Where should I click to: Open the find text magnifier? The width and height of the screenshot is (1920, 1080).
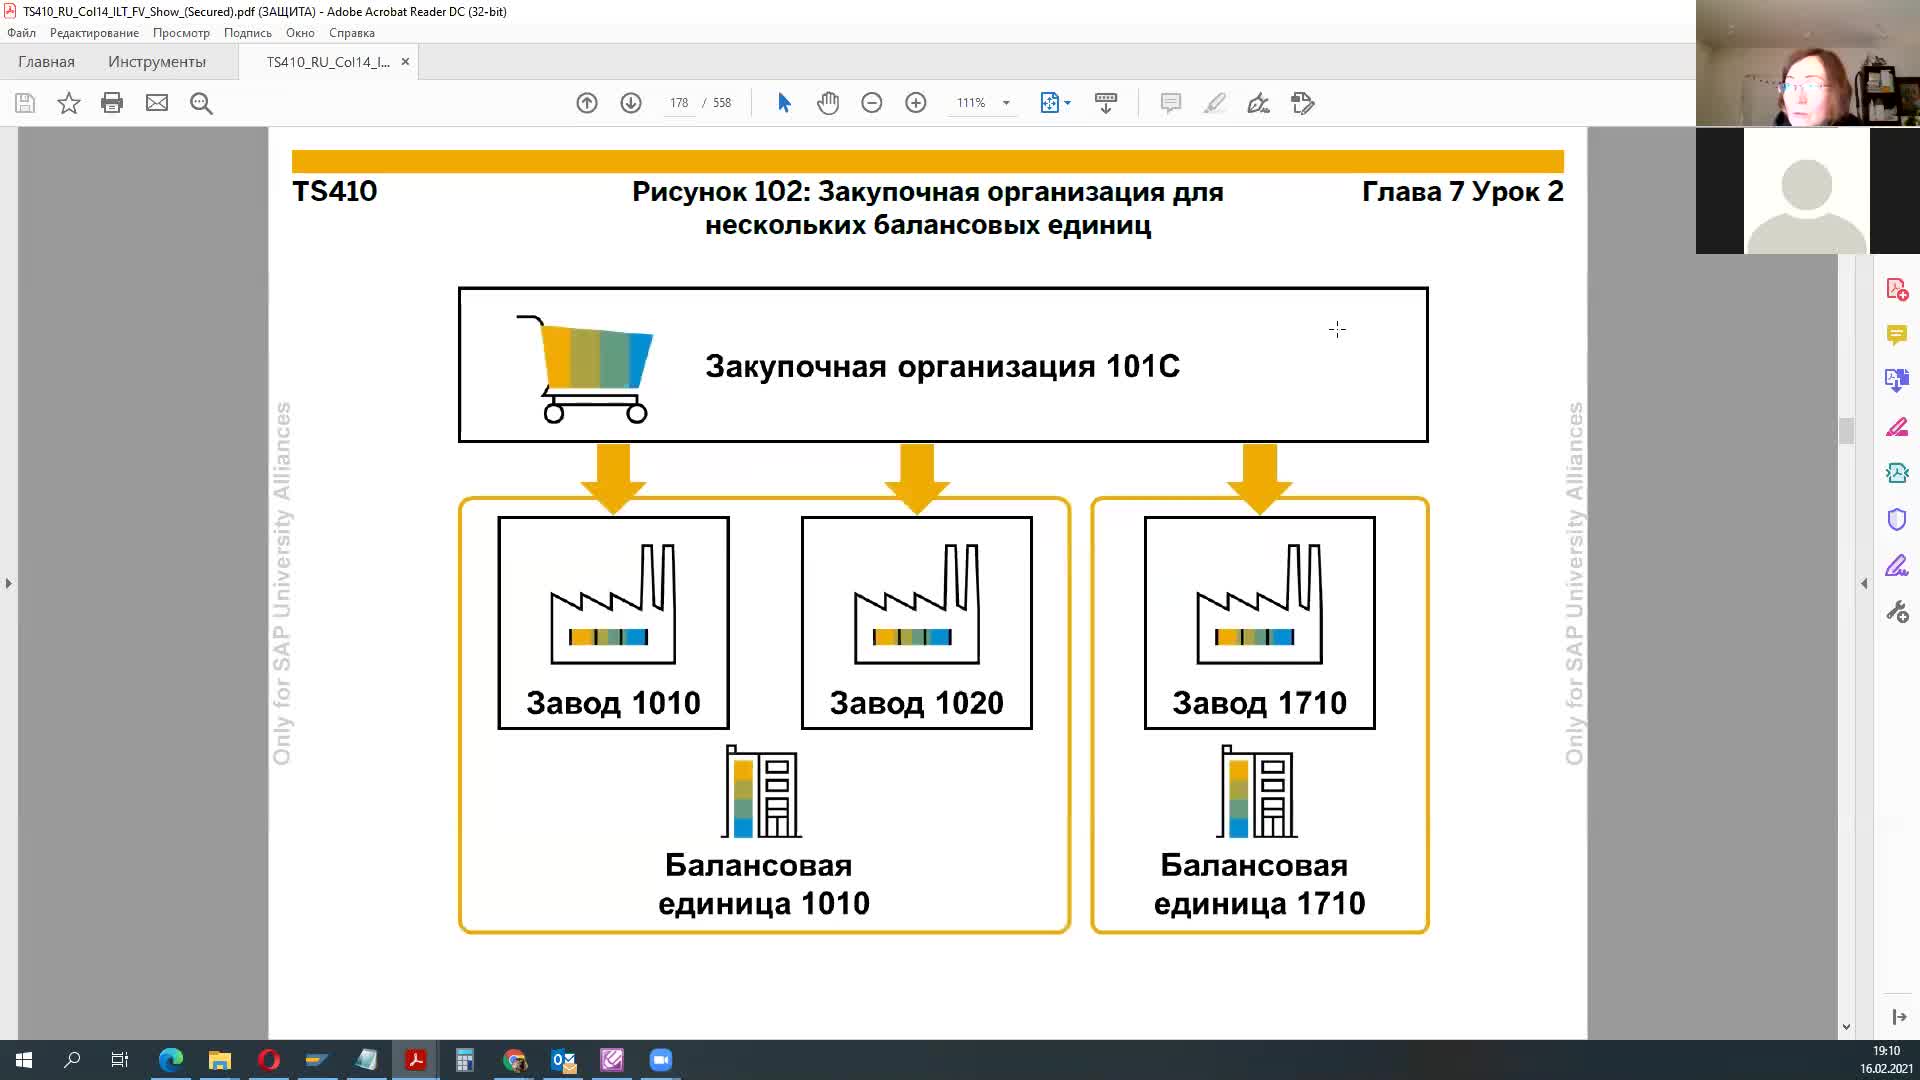(201, 103)
